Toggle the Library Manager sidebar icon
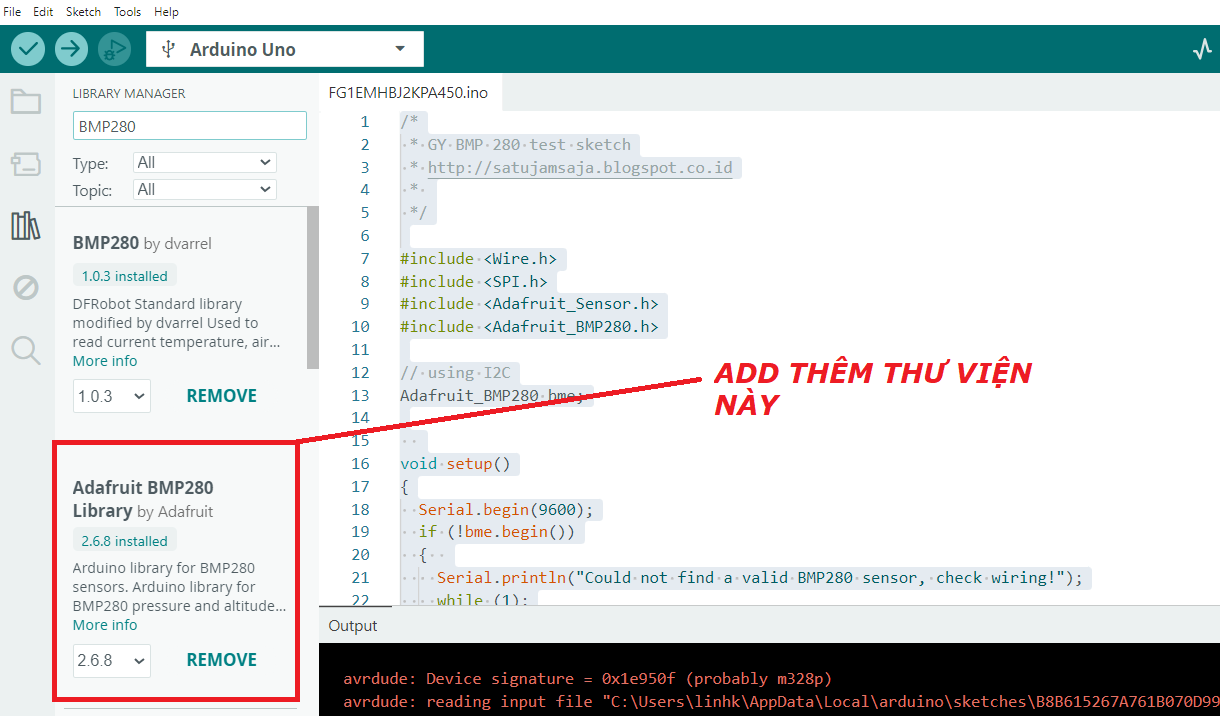This screenshot has height=716, width=1220. pyautogui.click(x=25, y=226)
